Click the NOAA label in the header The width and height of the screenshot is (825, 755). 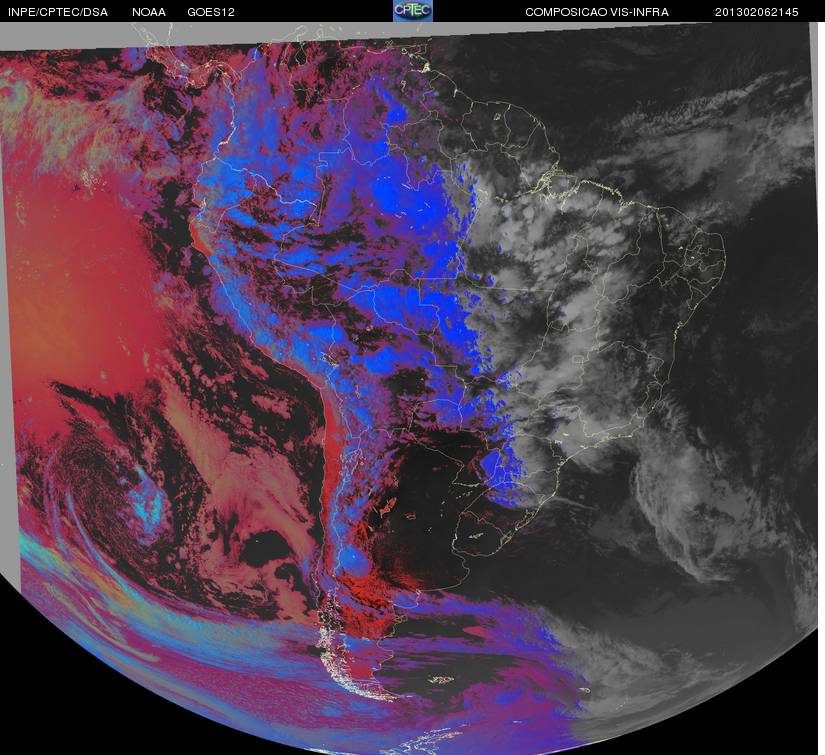click(x=149, y=12)
